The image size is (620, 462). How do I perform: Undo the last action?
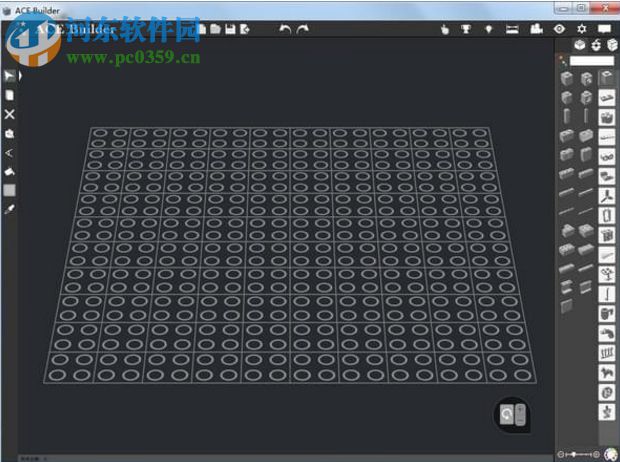click(x=285, y=29)
